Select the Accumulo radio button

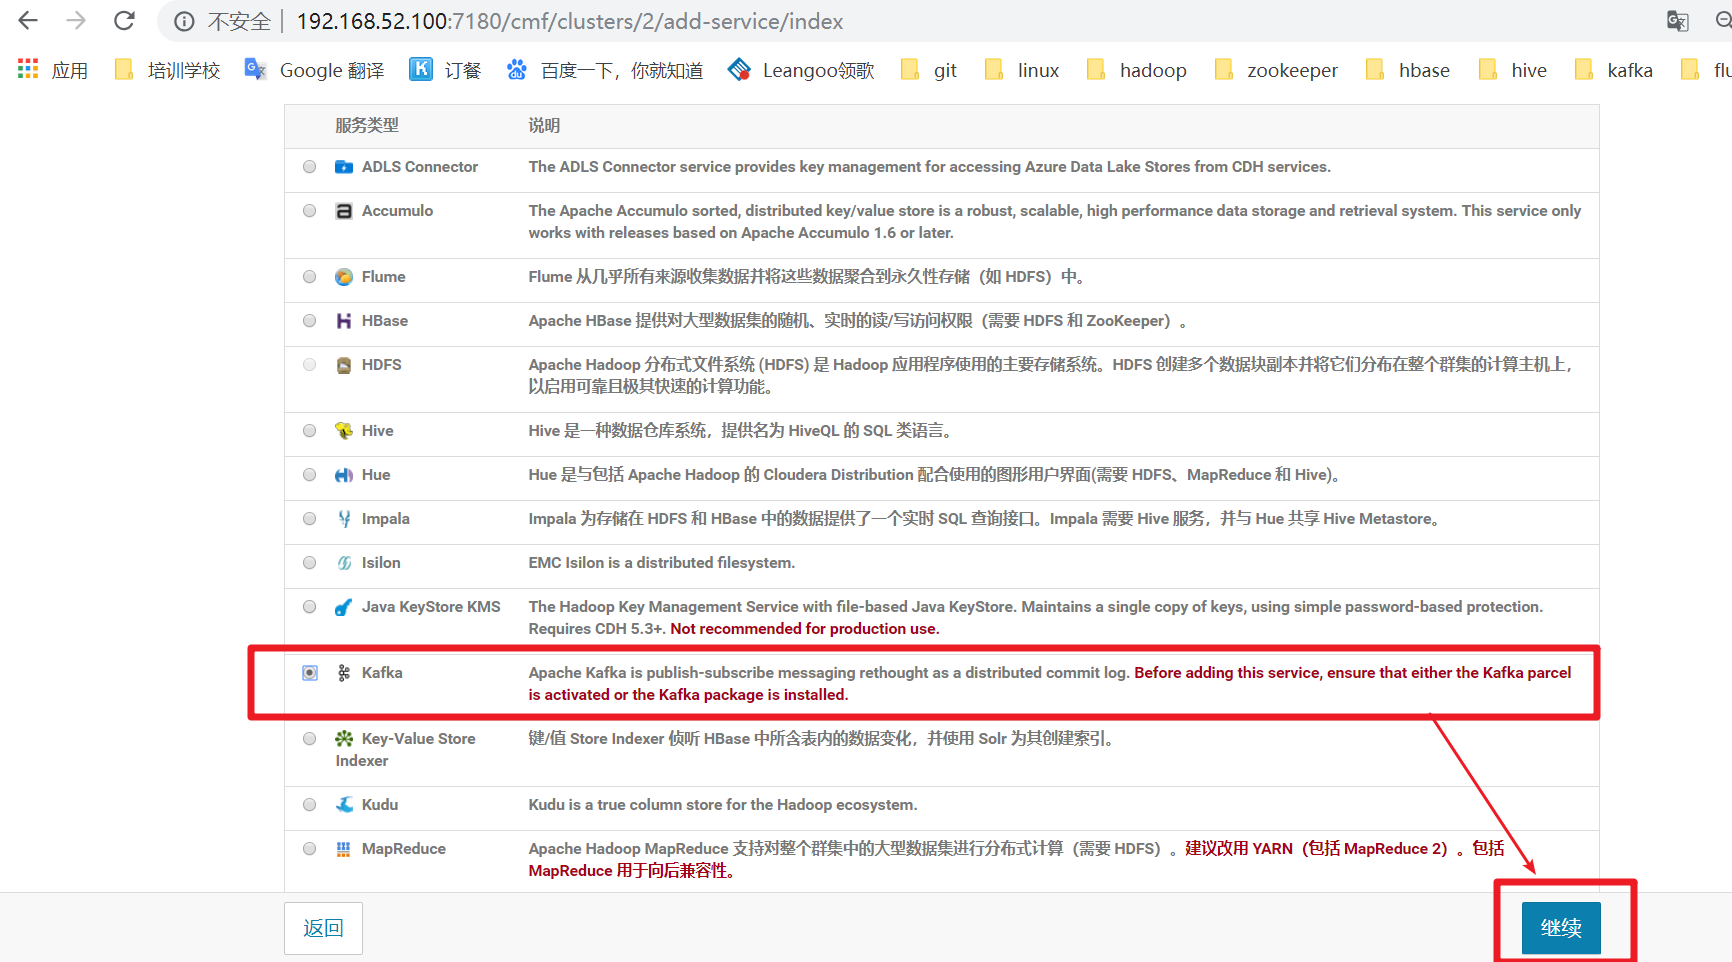click(310, 211)
